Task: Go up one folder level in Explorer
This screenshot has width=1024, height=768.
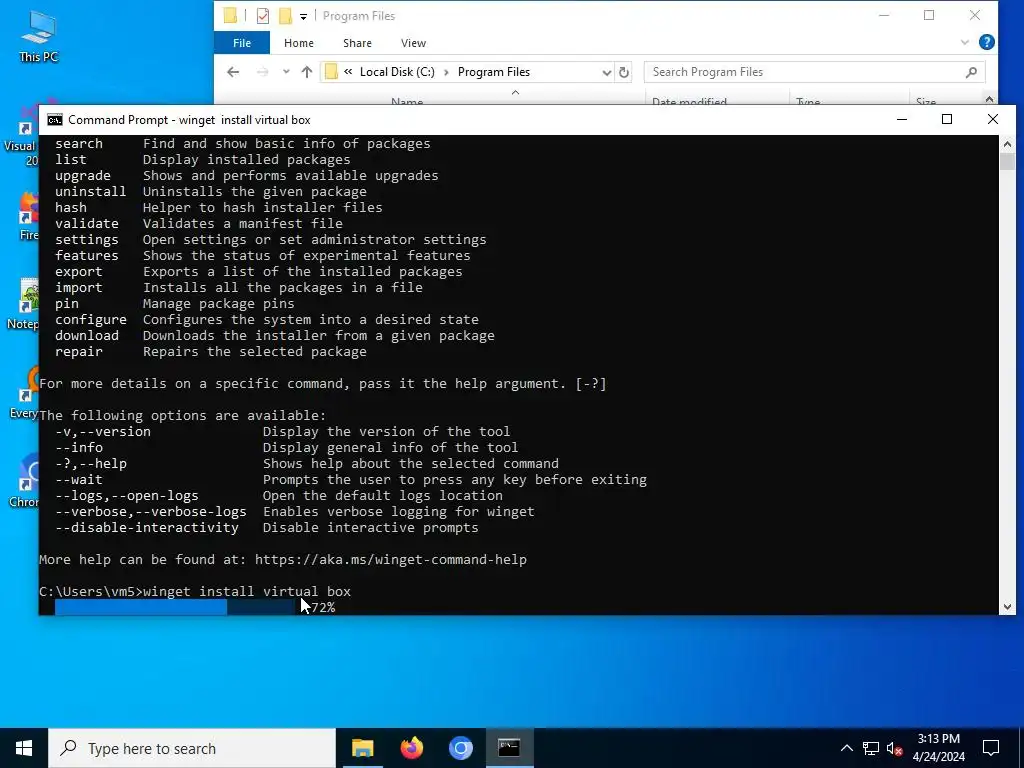Action: [306, 72]
